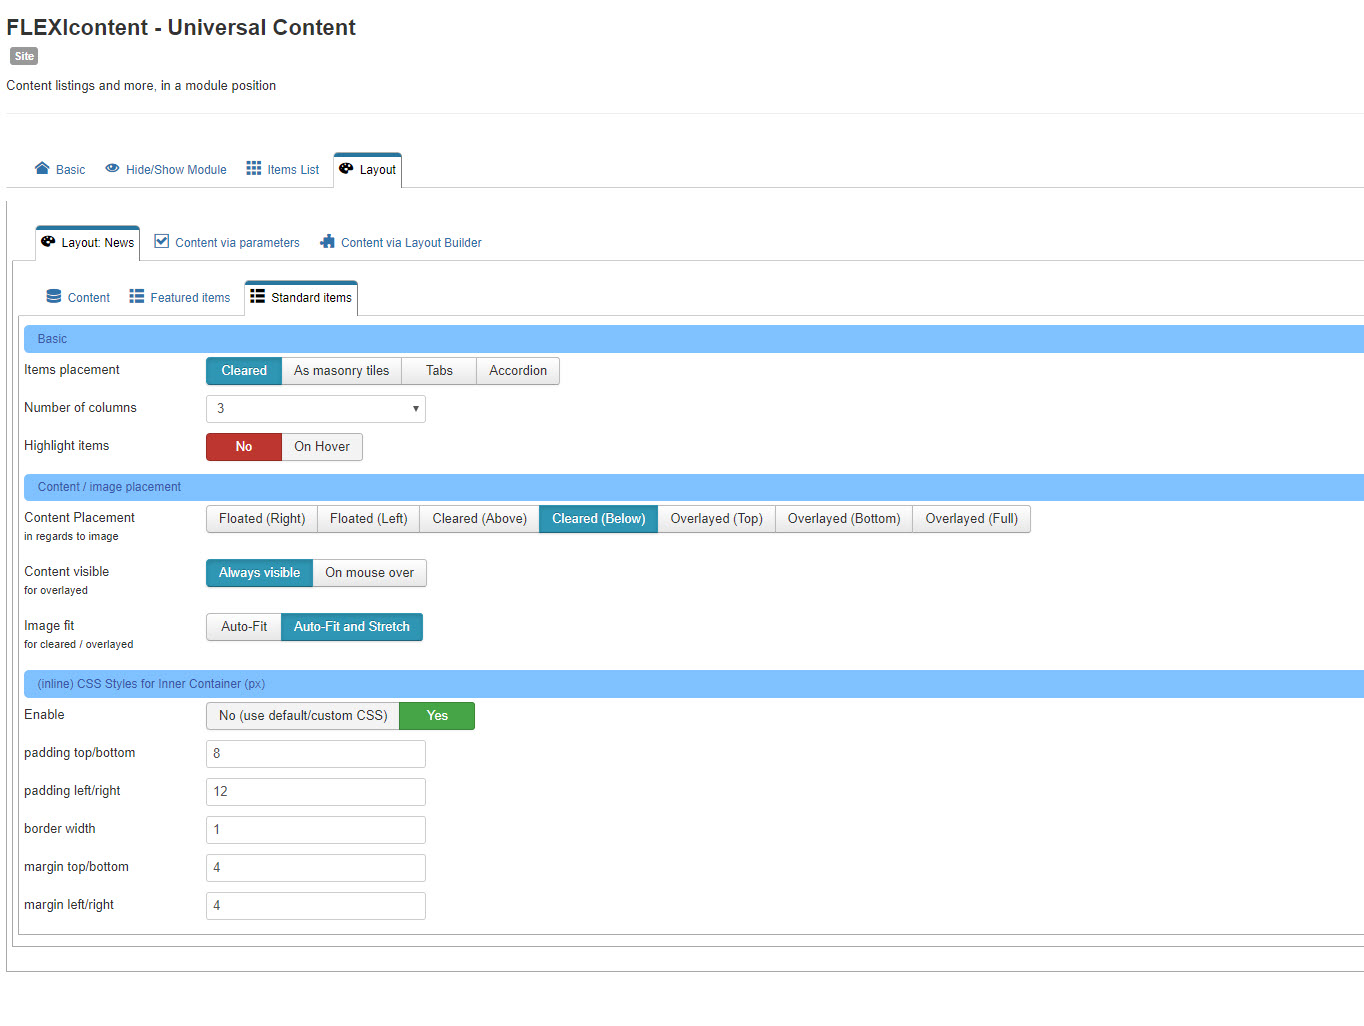Select Floated (Left) content placement
This screenshot has width=1364, height=1026.
coord(369,519)
